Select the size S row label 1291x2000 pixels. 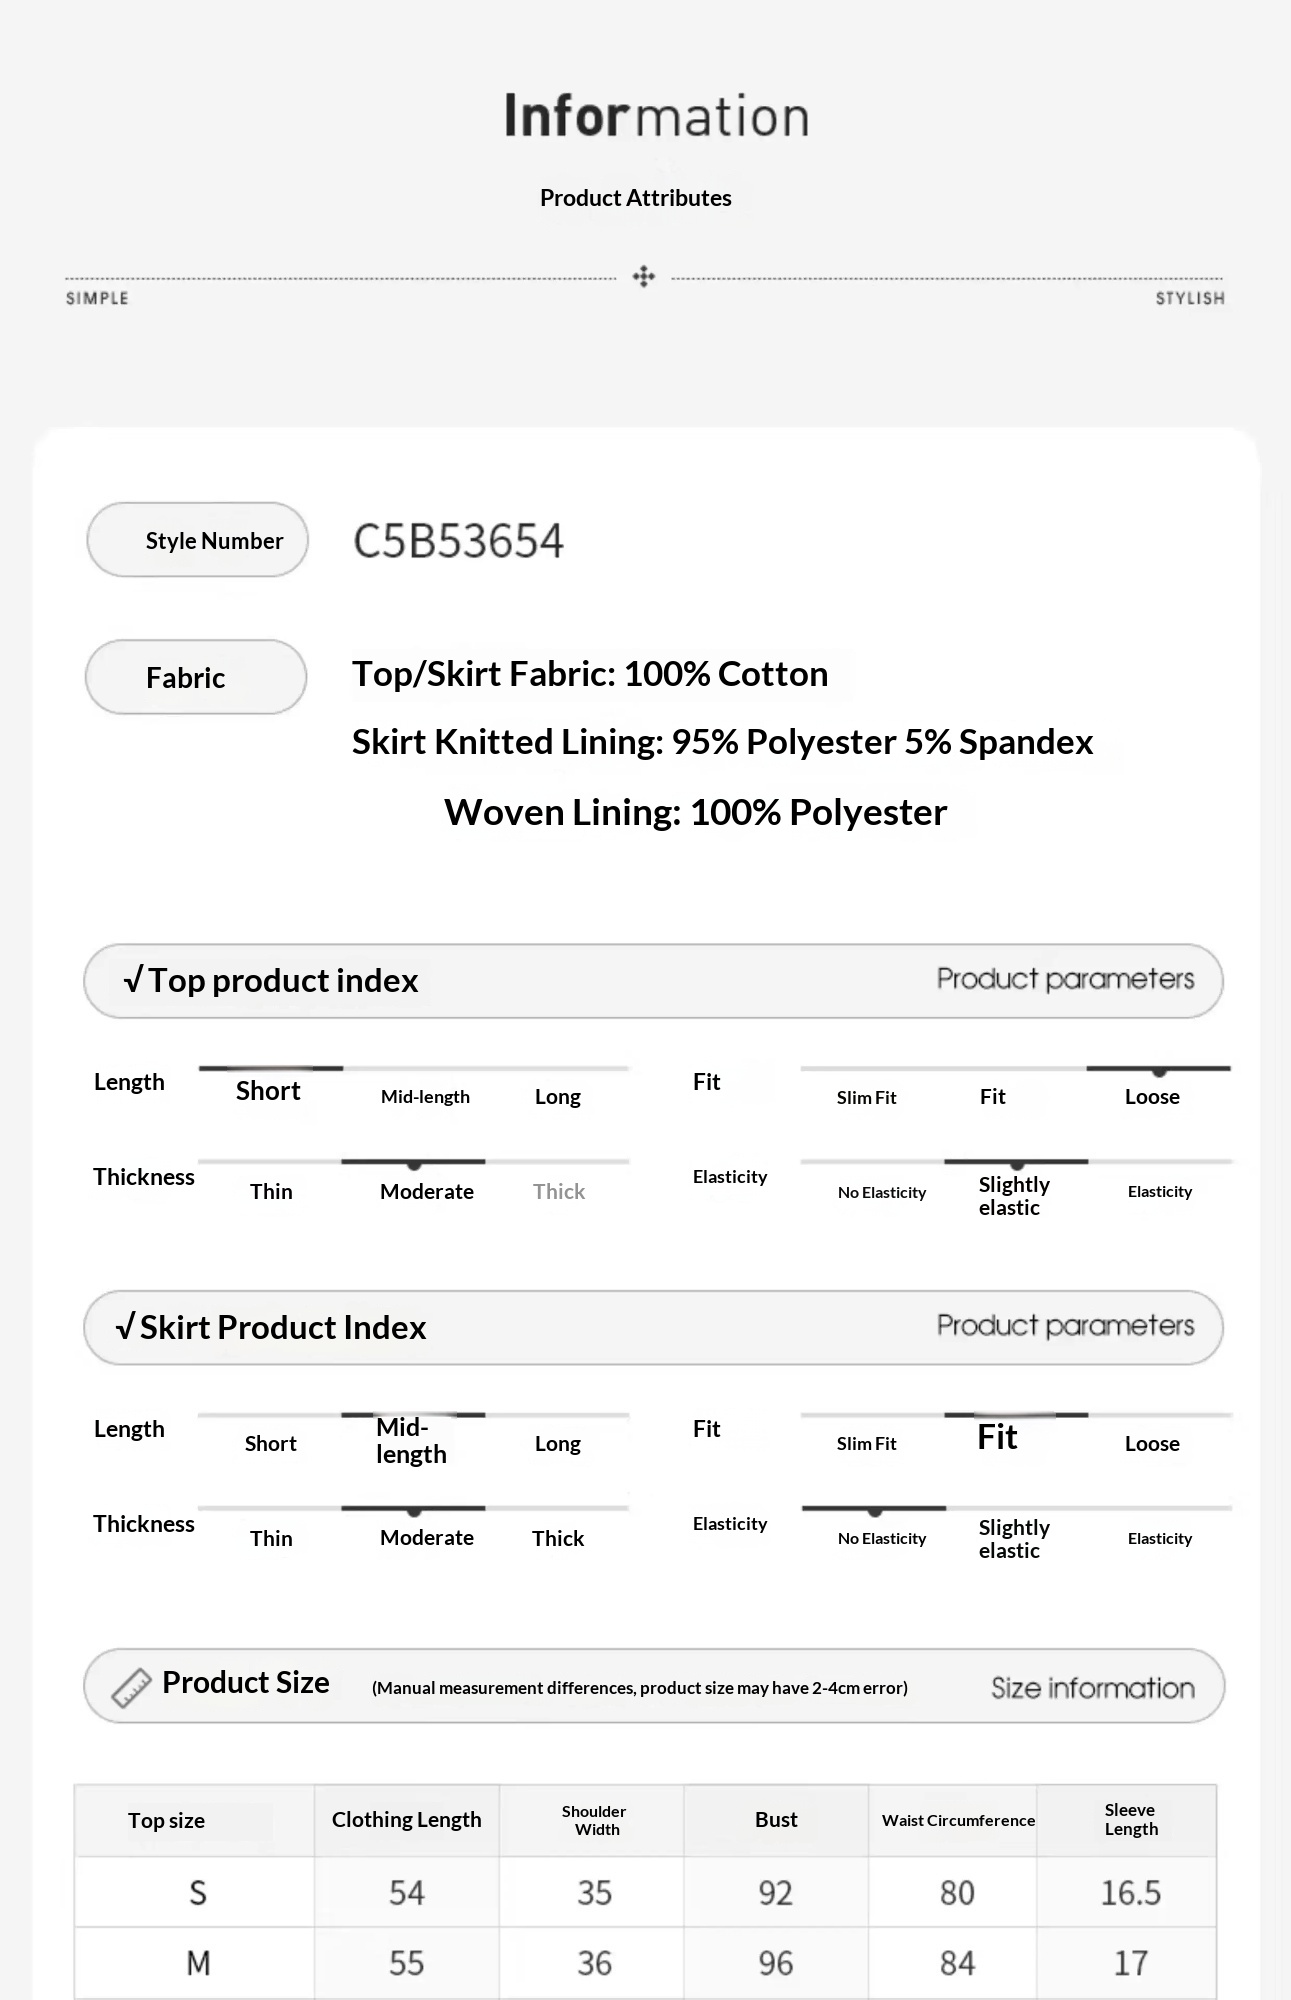[x=198, y=1893]
